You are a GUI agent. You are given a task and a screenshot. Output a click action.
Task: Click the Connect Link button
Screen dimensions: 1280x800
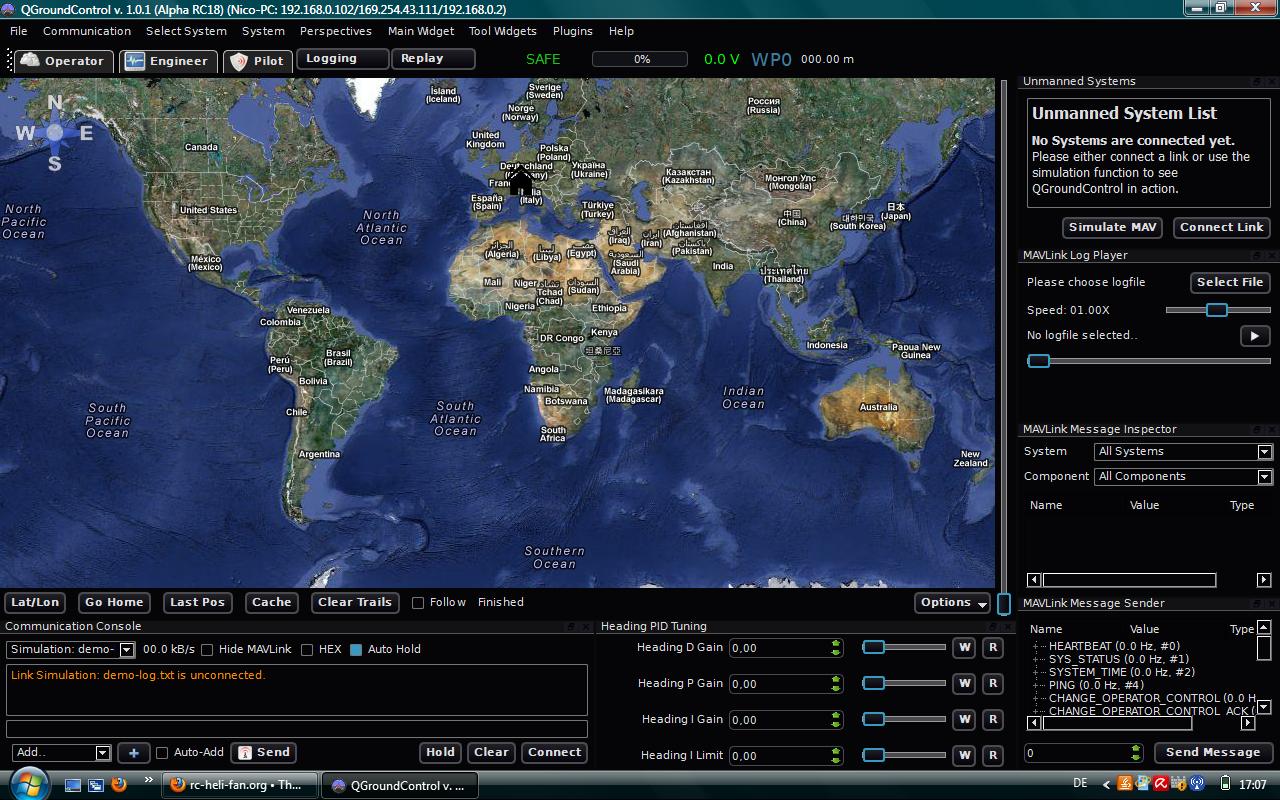click(1221, 228)
